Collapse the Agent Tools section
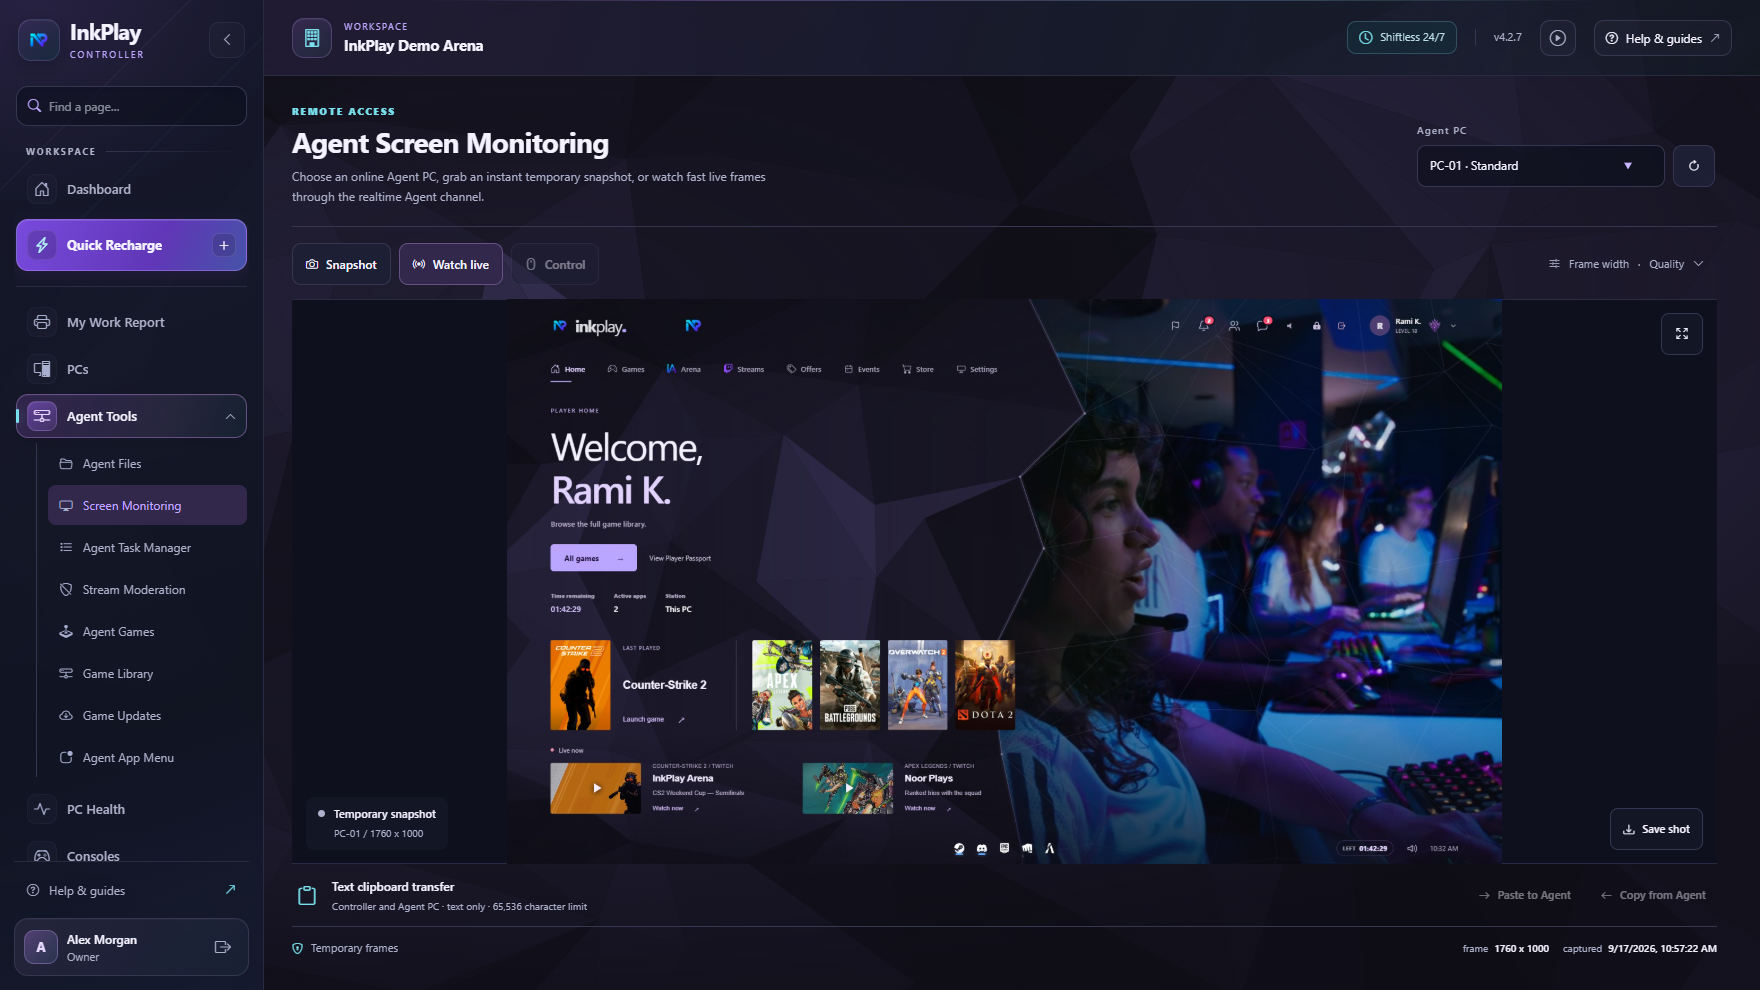The width and height of the screenshot is (1760, 990). pos(131,417)
